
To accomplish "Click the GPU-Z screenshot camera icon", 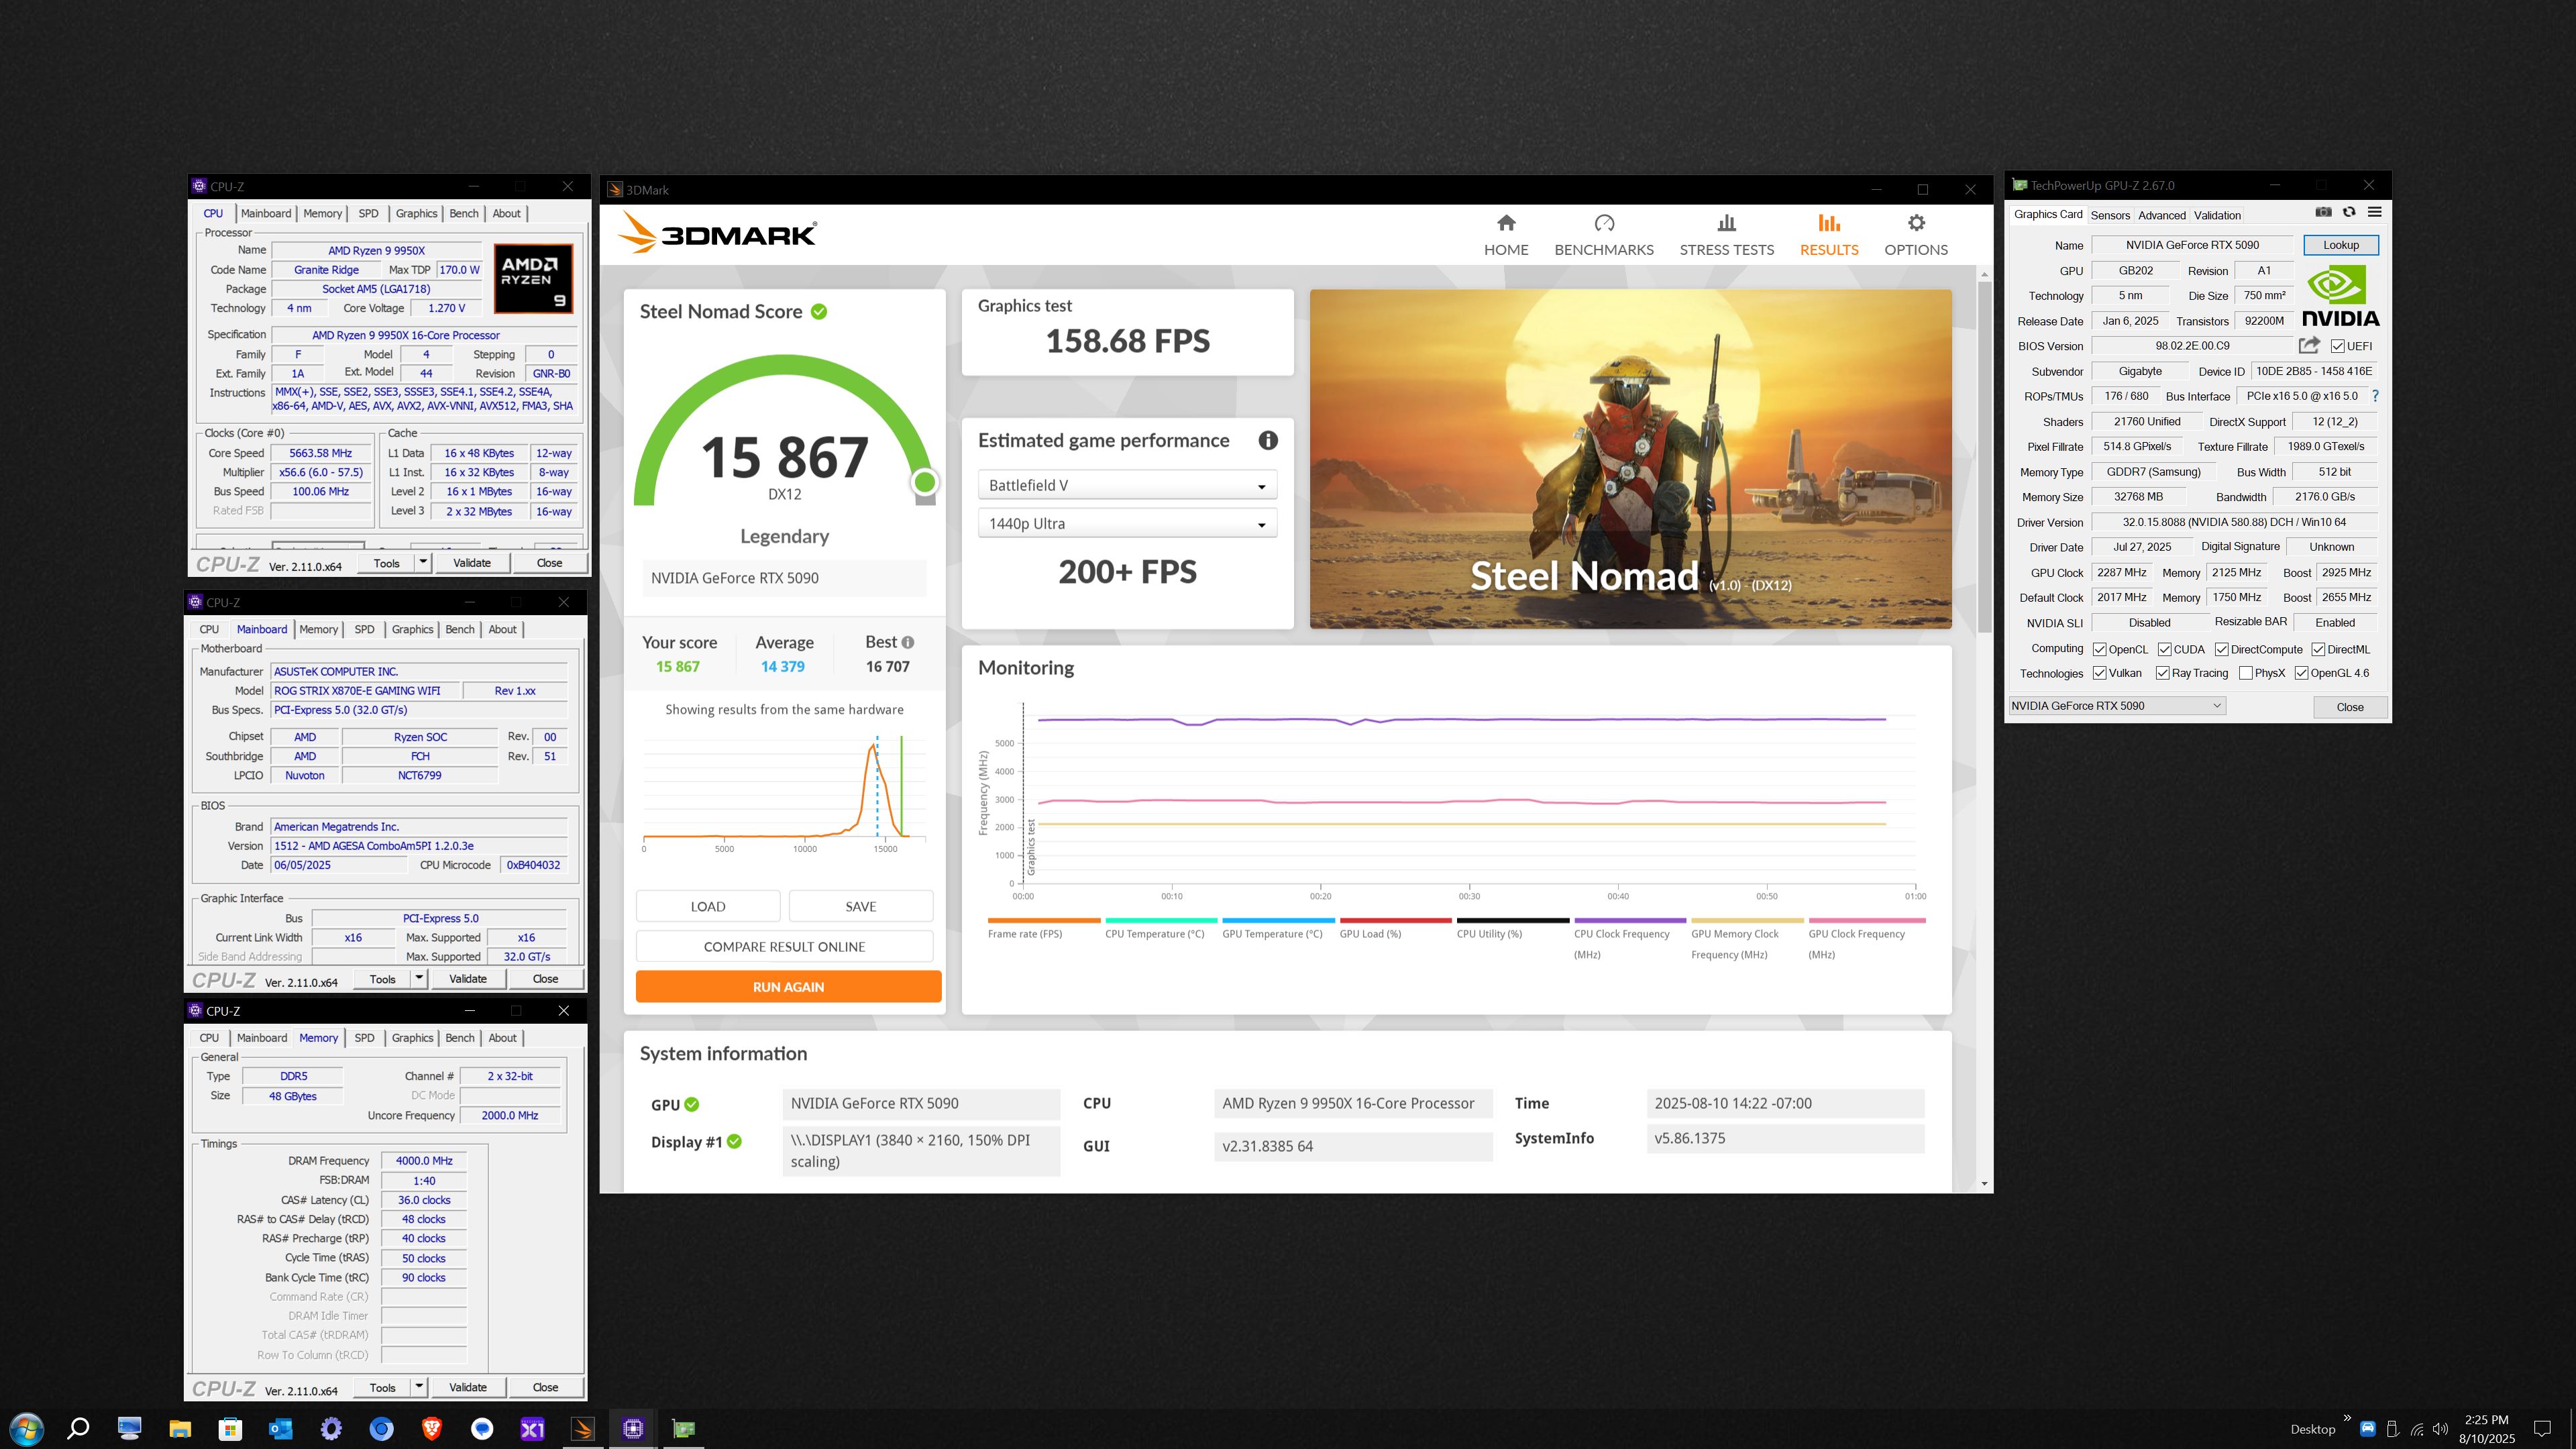I will pyautogui.click(x=2323, y=212).
